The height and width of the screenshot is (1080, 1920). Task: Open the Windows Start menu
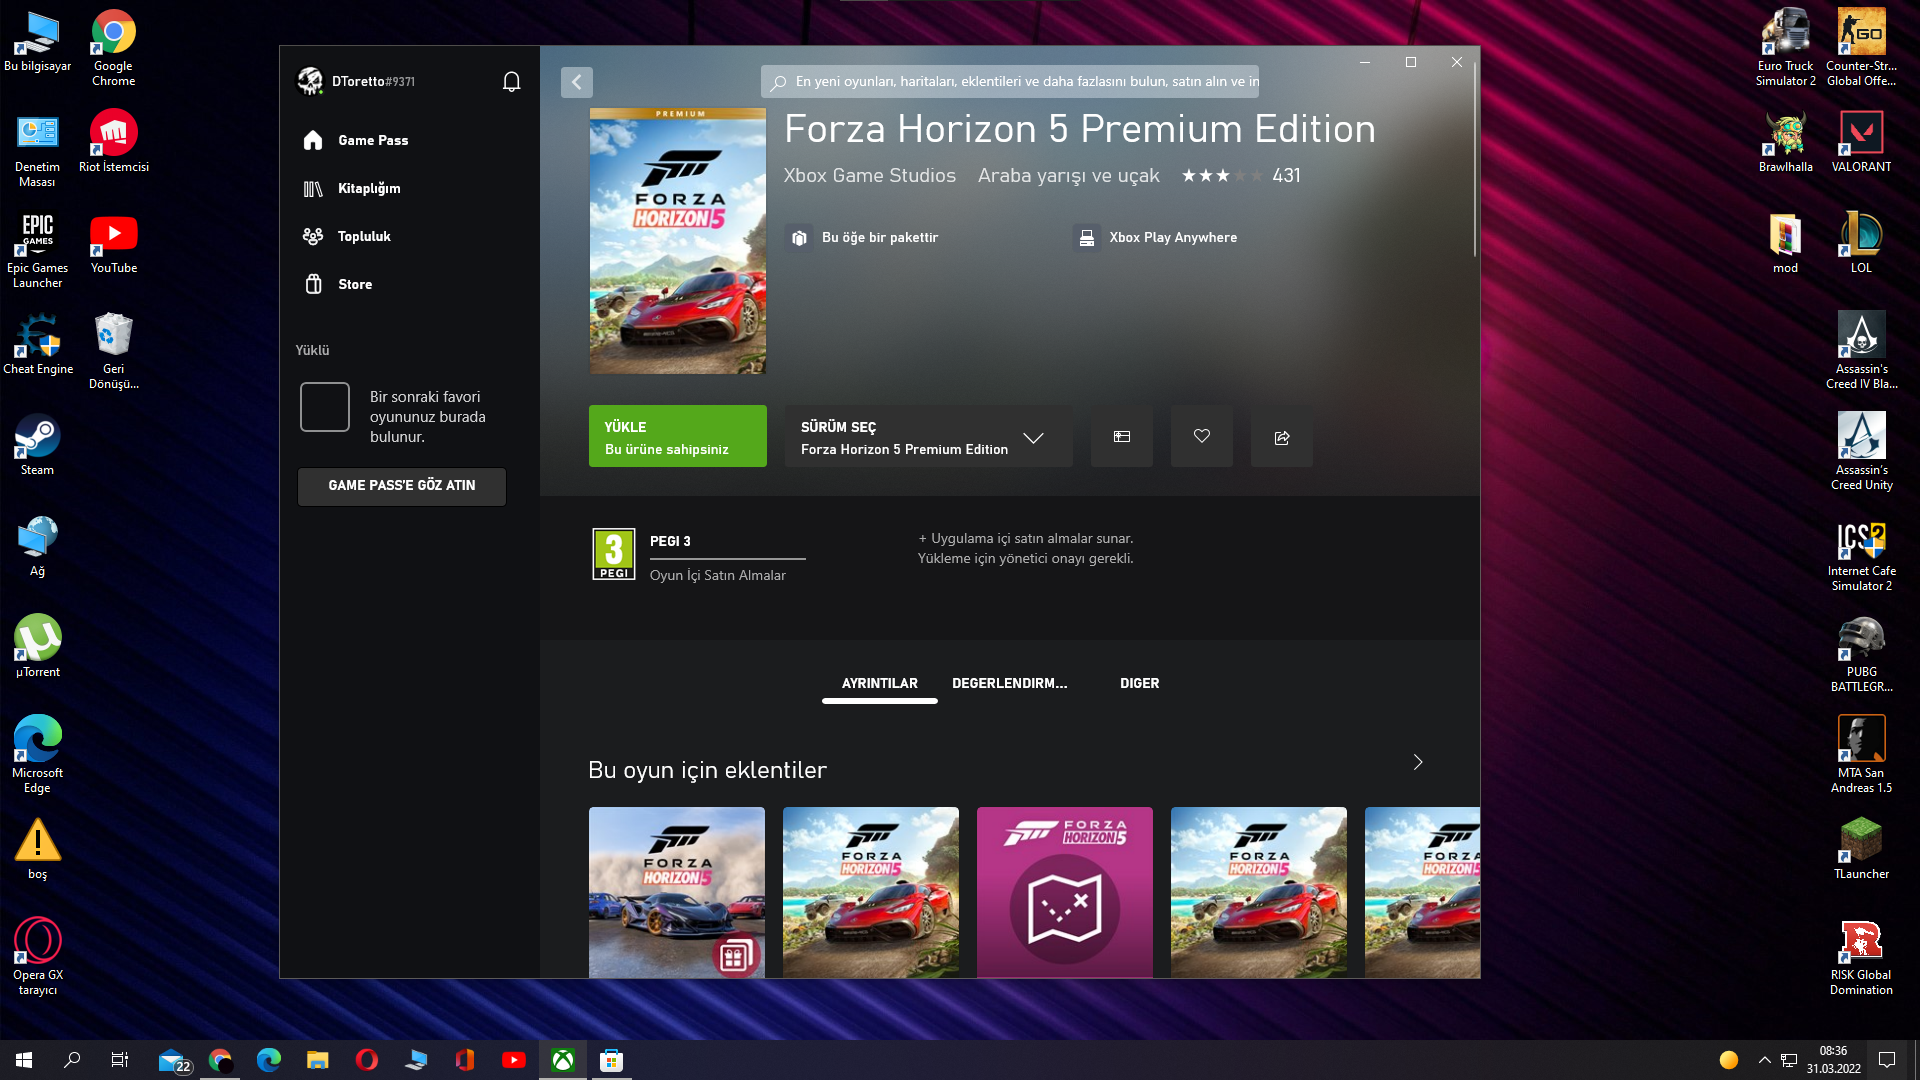[24, 1060]
